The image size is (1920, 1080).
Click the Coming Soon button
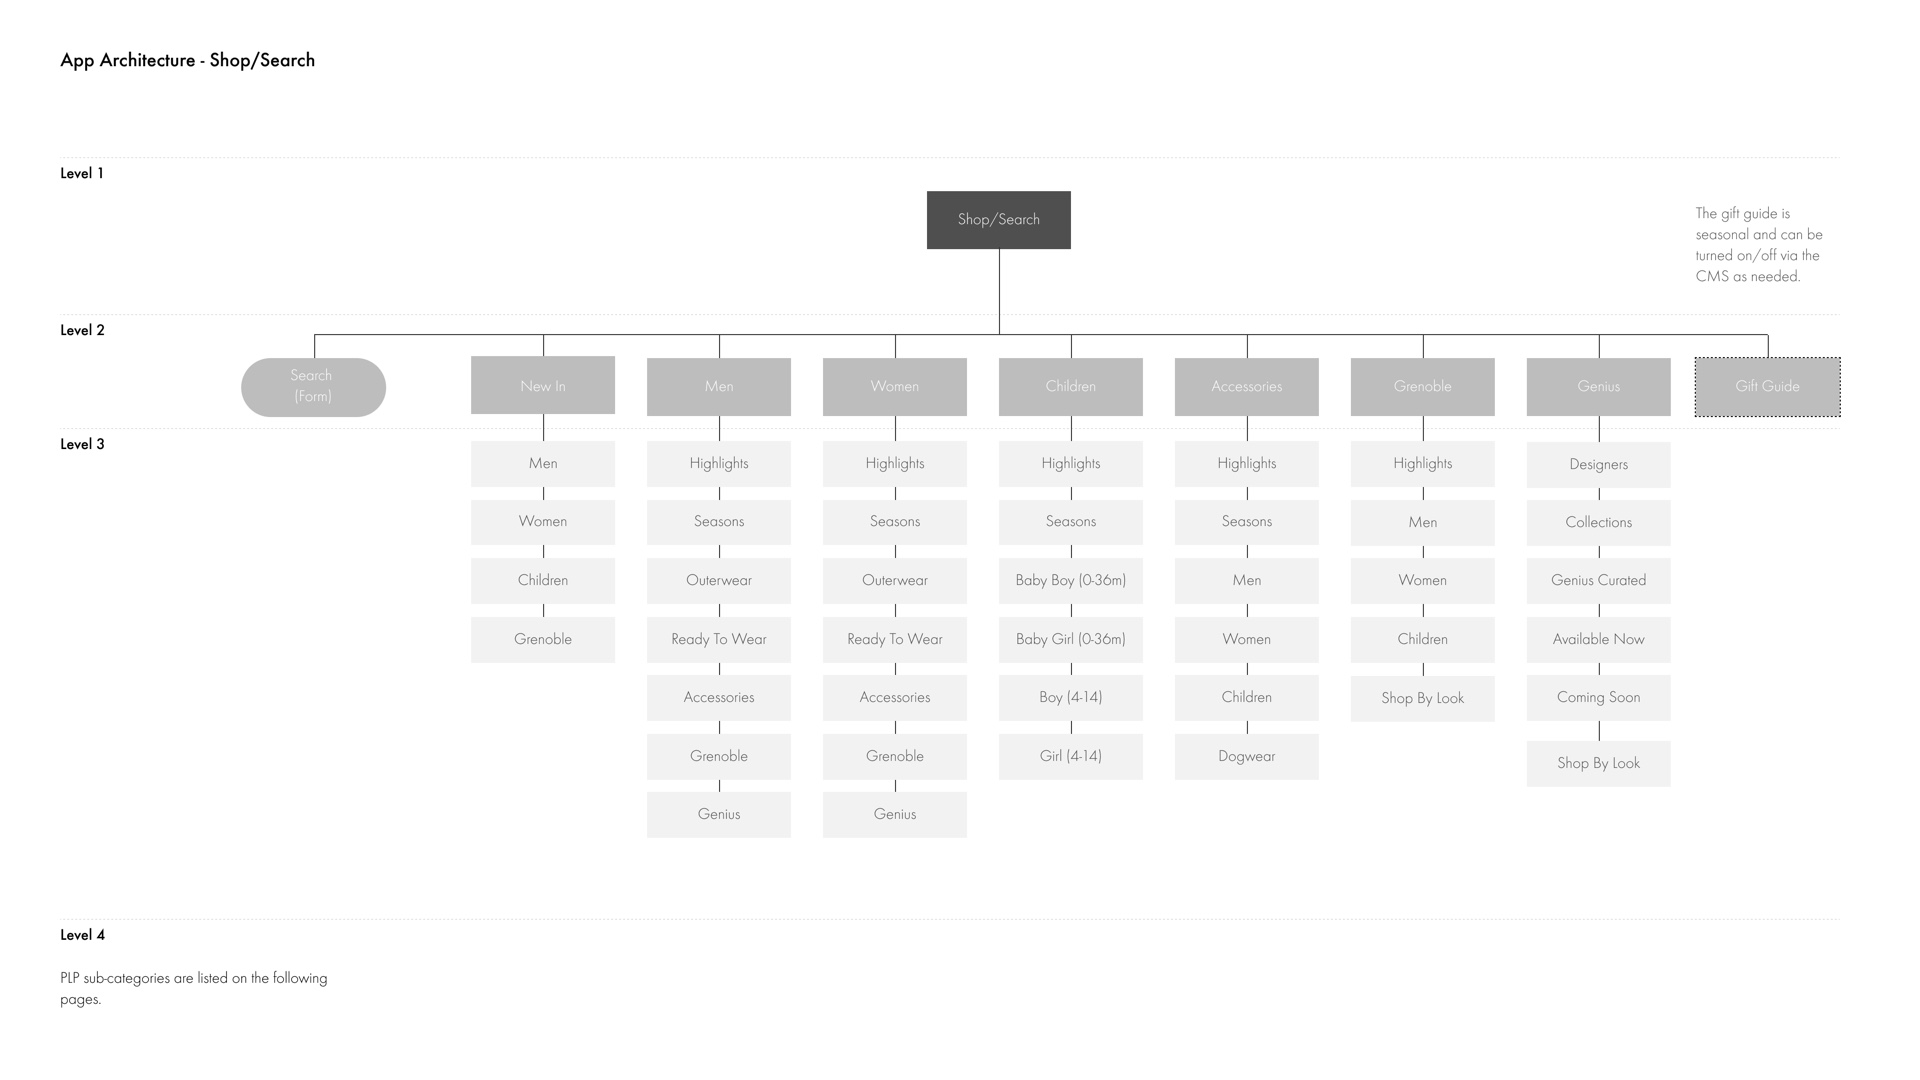(1598, 696)
